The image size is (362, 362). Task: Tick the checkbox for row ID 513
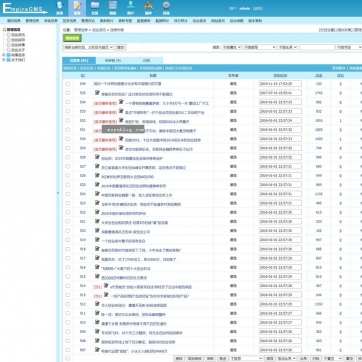point(68,295)
